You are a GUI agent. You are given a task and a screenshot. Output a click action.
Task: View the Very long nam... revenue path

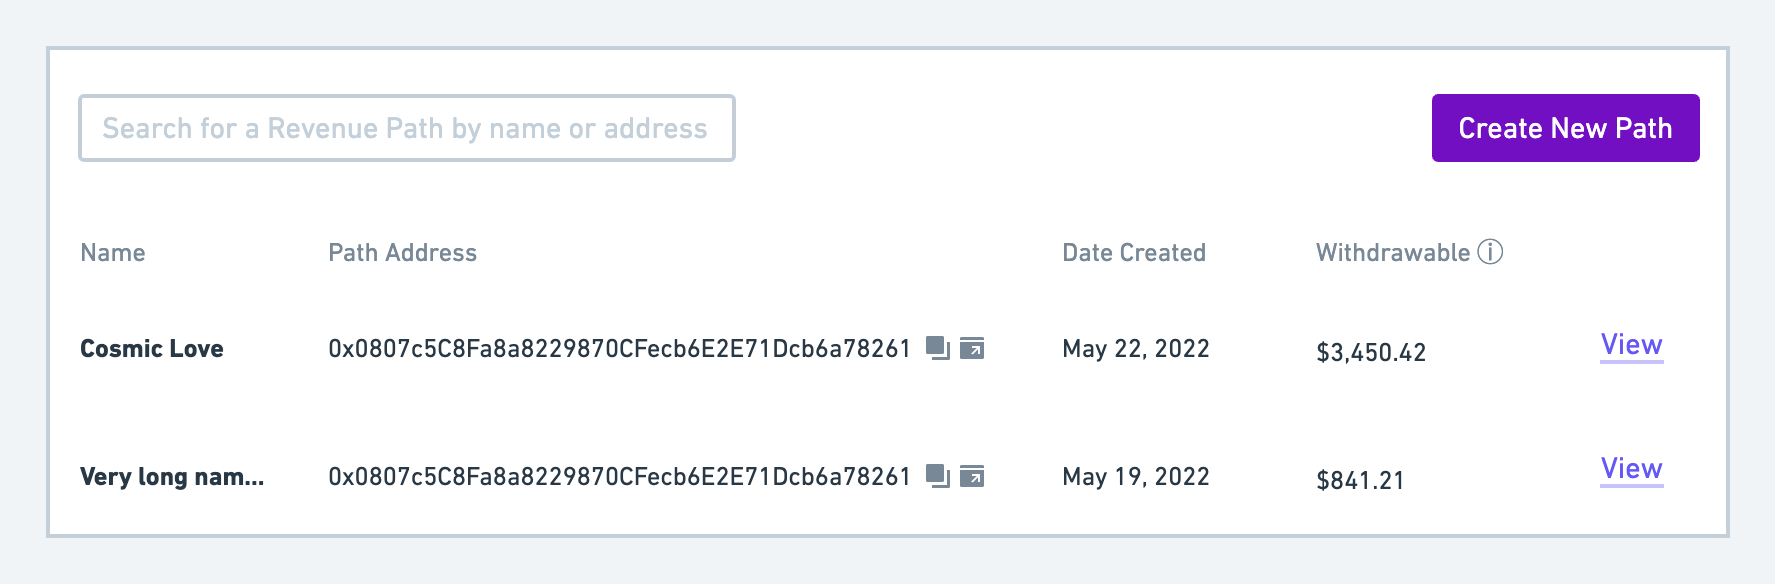coord(1631,469)
